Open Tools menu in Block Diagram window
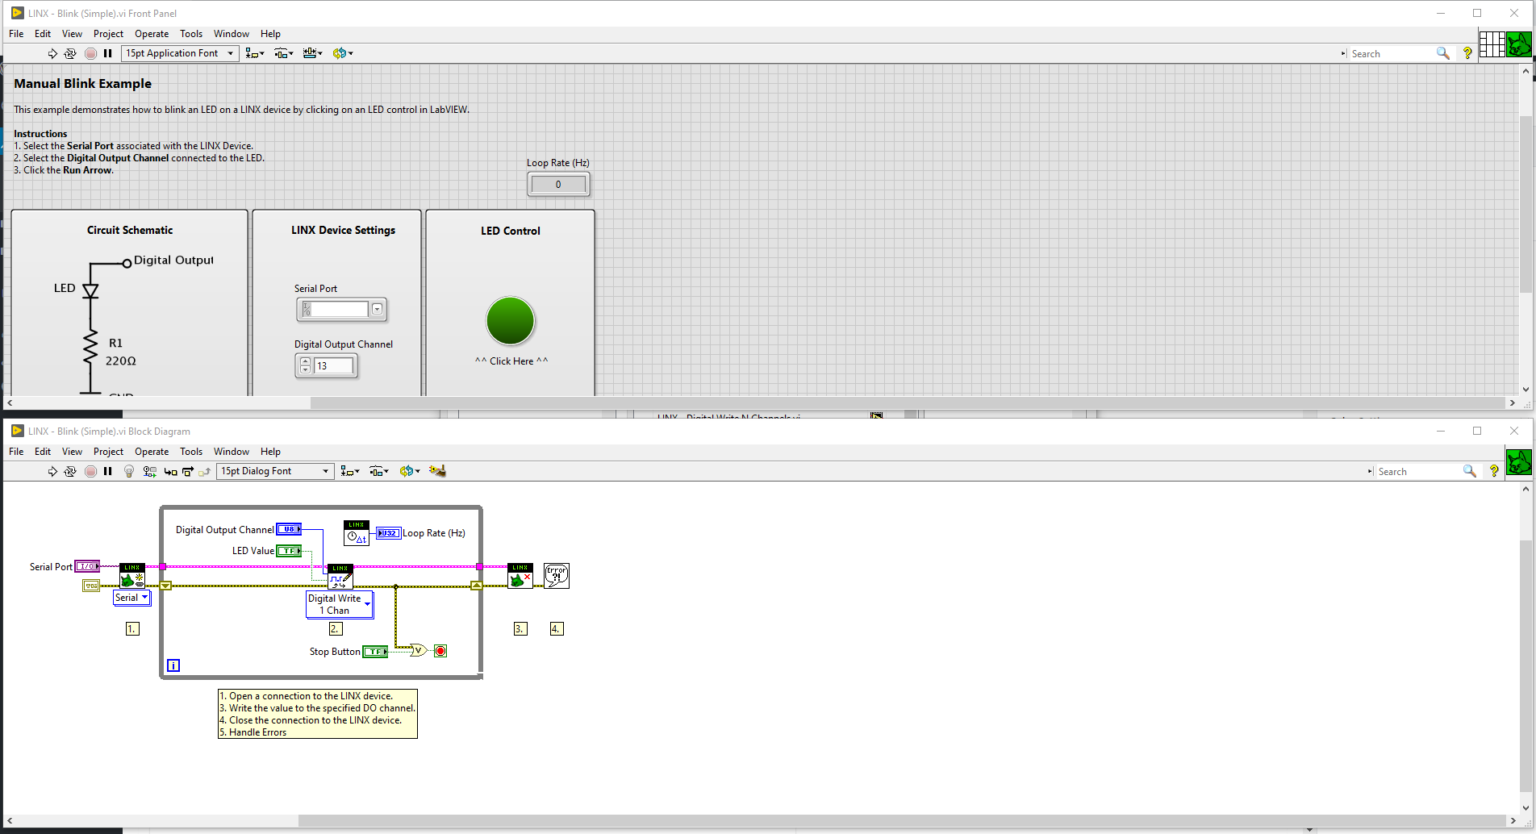This screenshot has width=1536, height=834. tap(190, 452)
